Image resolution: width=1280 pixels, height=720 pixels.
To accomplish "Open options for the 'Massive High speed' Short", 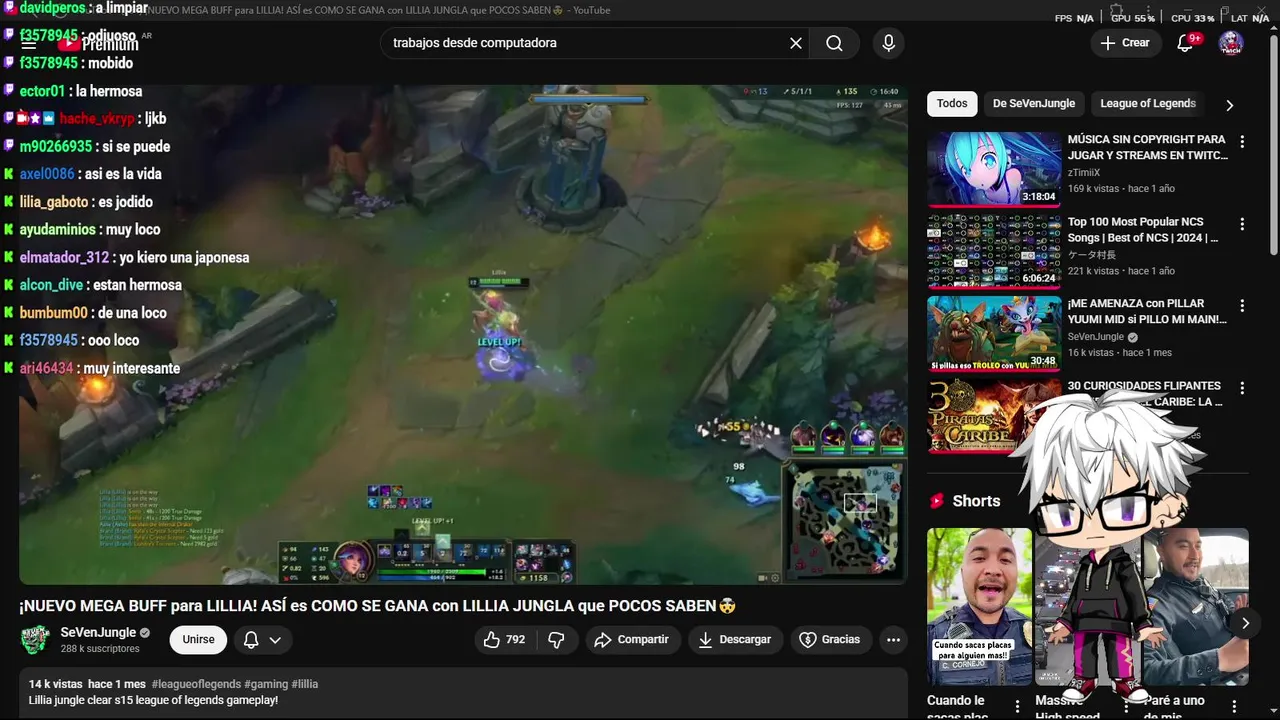I will pos(1126,707).
